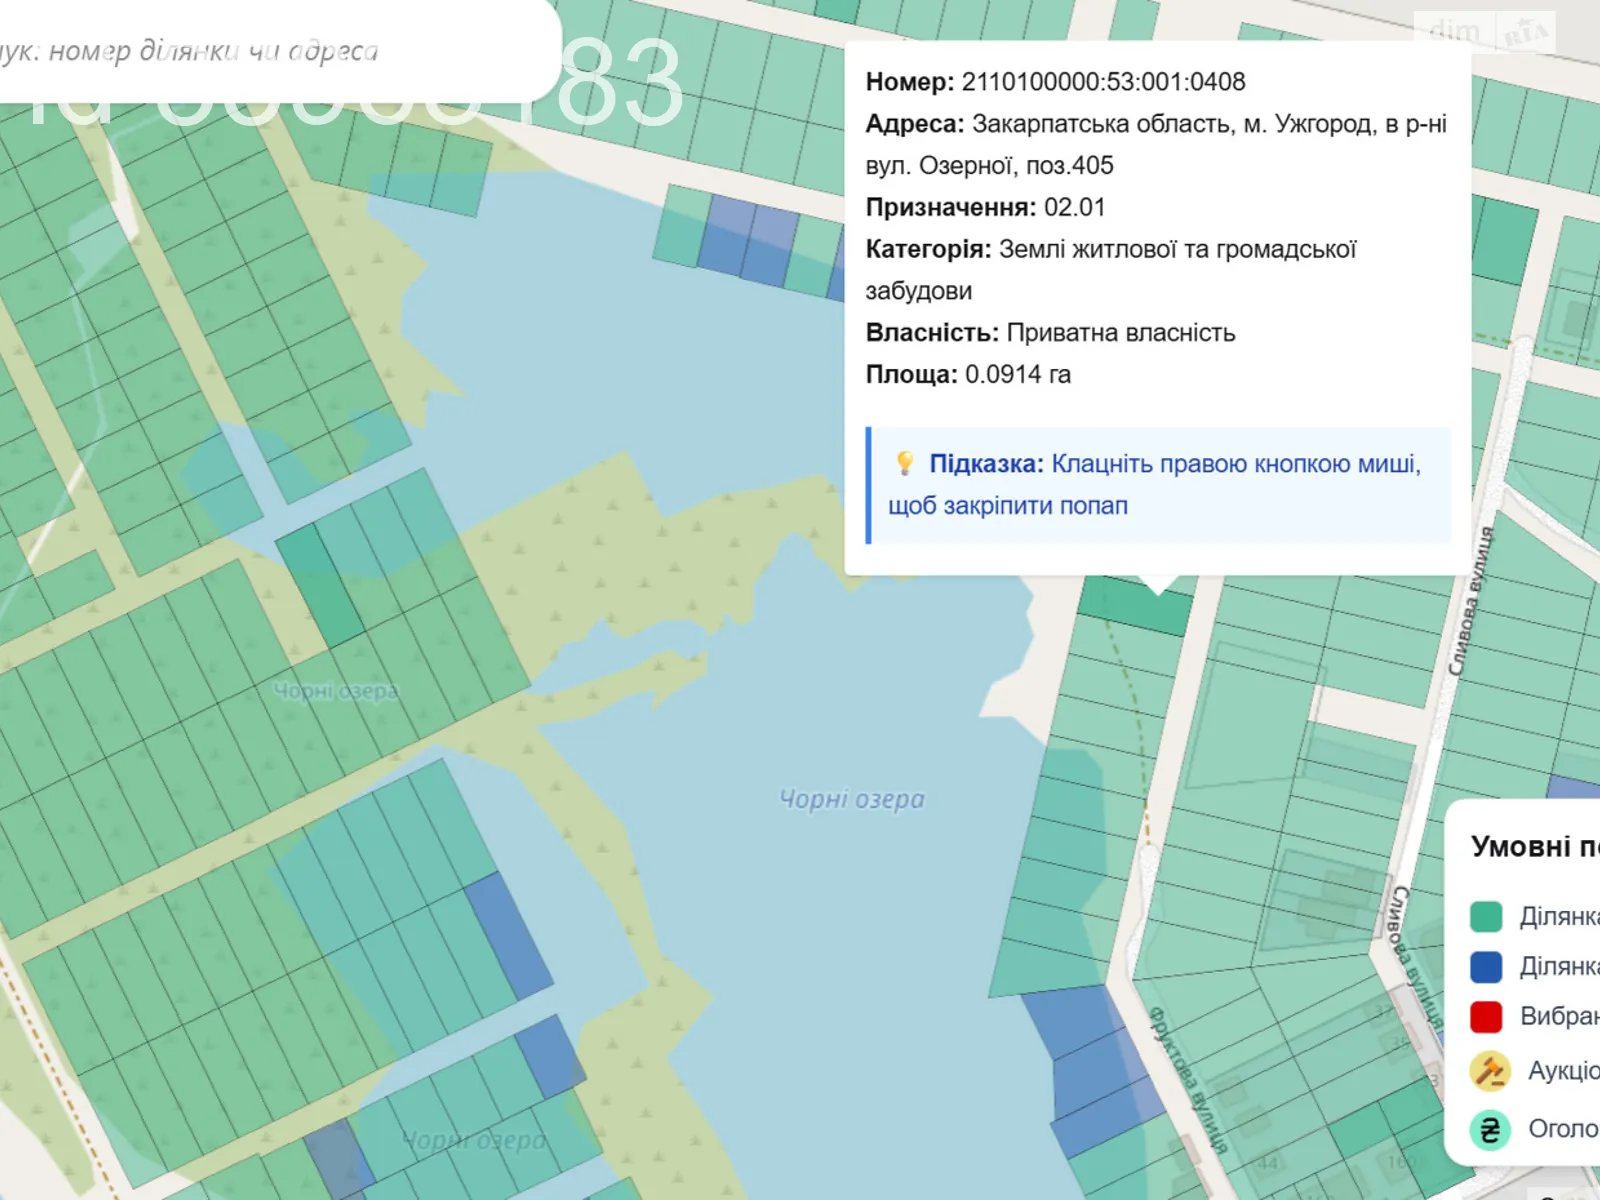Click the green parcel legend swatch
This screenshot has height=1200, width=1600.
pyautogui.click(x=1486, y=916)
